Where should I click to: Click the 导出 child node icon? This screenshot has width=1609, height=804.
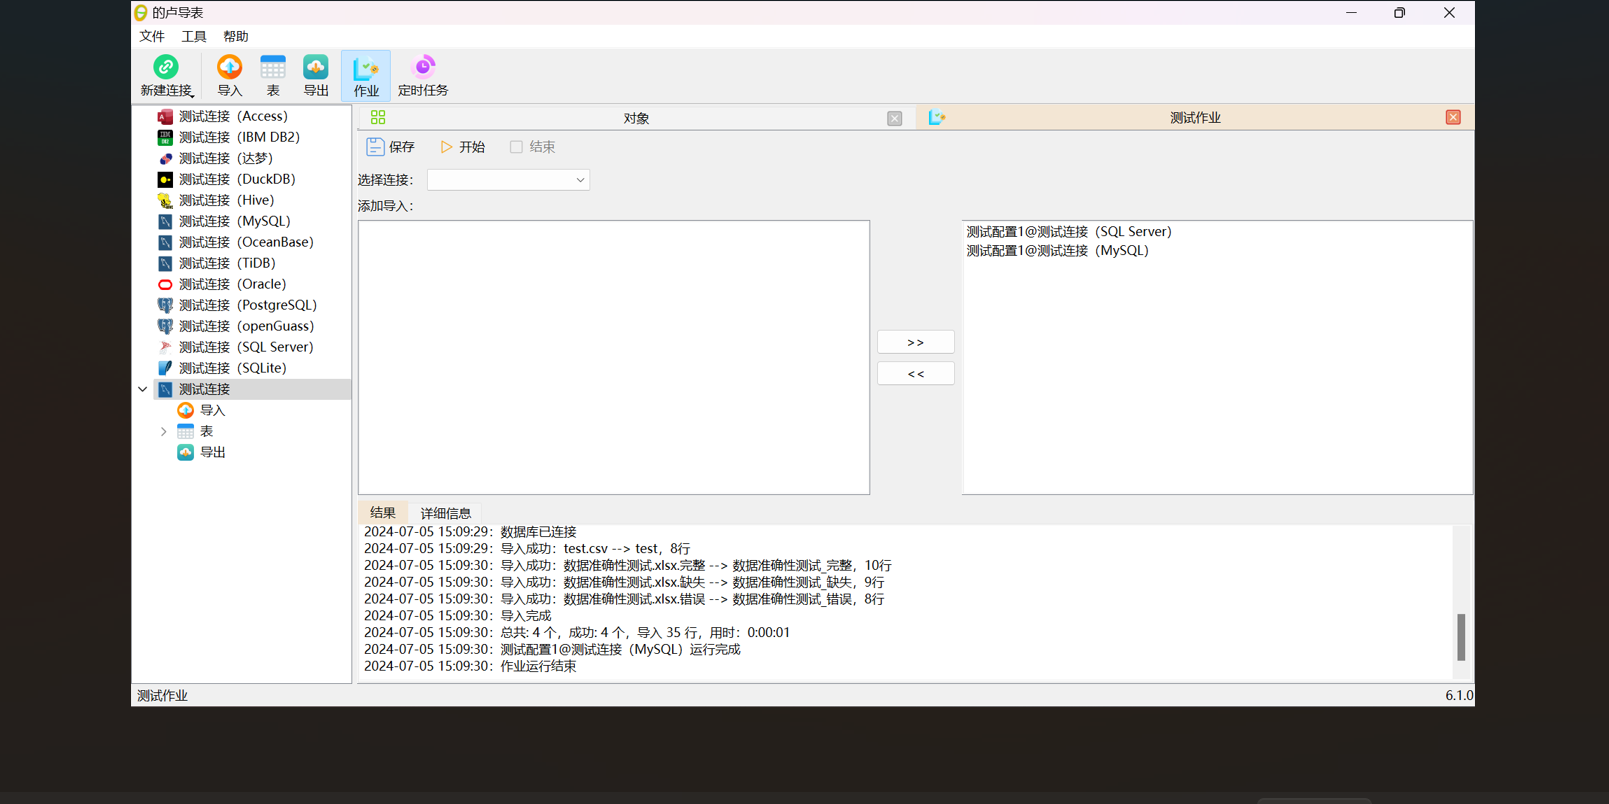[185, 452]
